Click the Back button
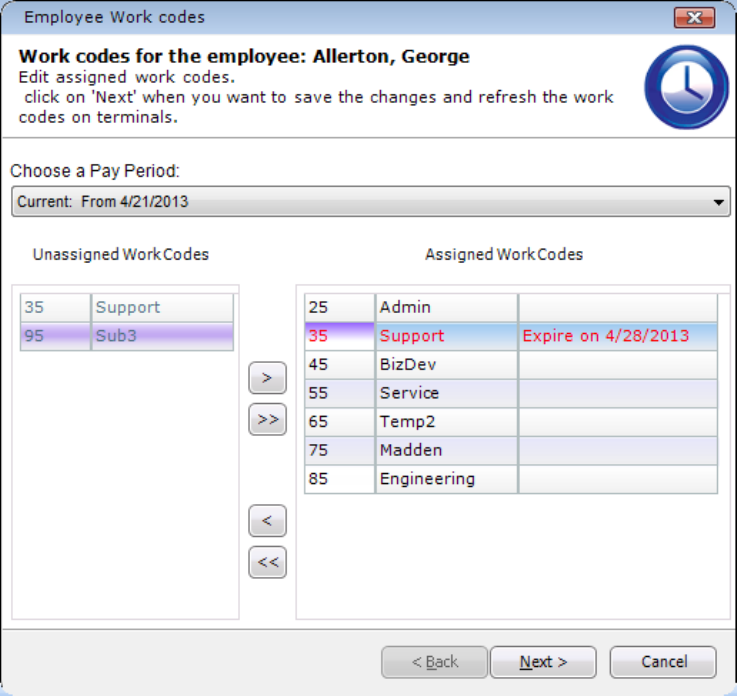Screen dimensions: 737x696 click(x=434, y=662)
